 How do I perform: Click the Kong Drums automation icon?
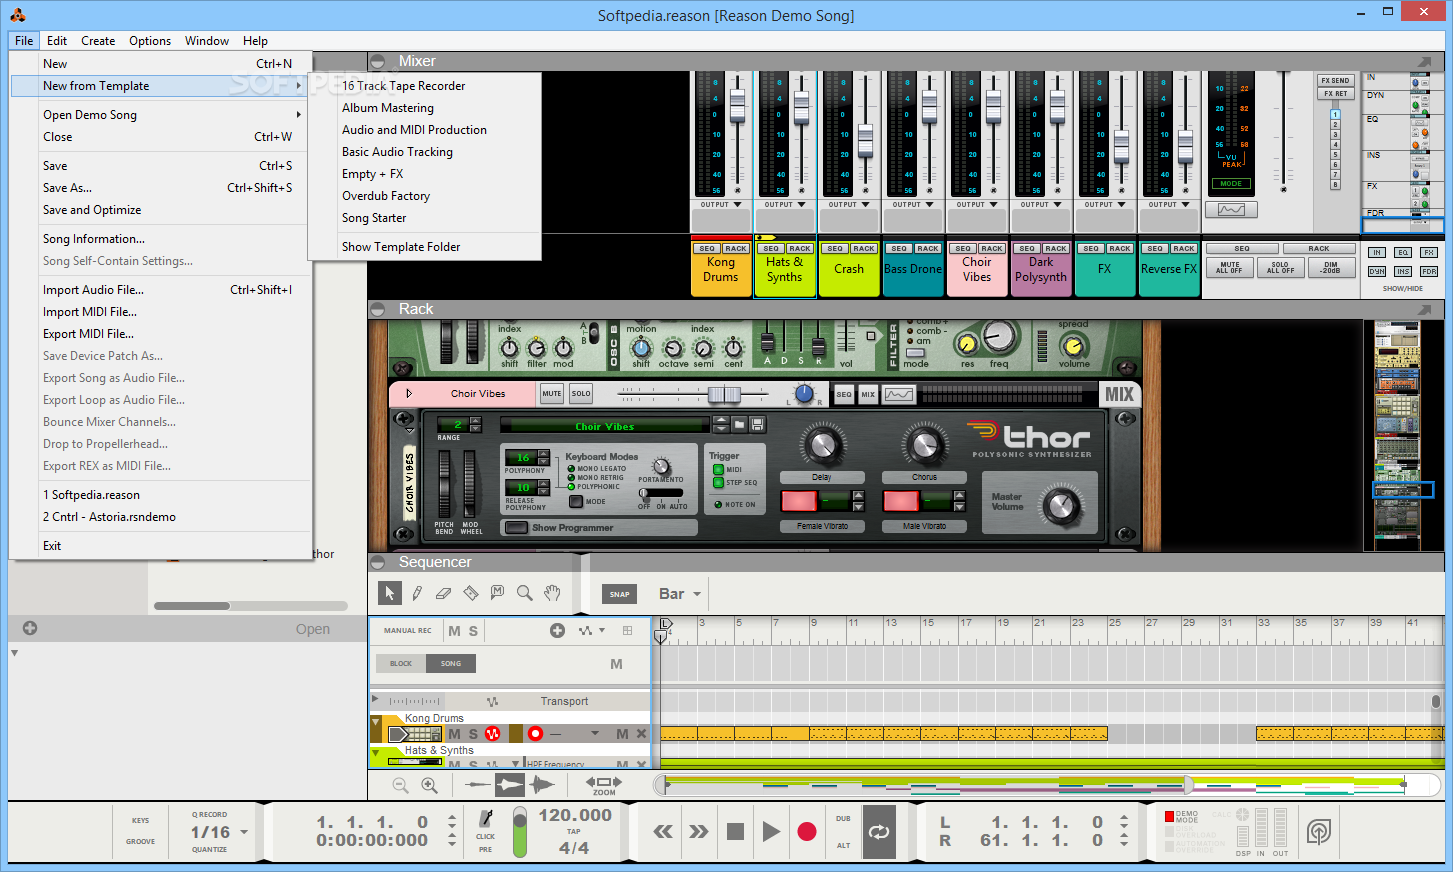492,734
